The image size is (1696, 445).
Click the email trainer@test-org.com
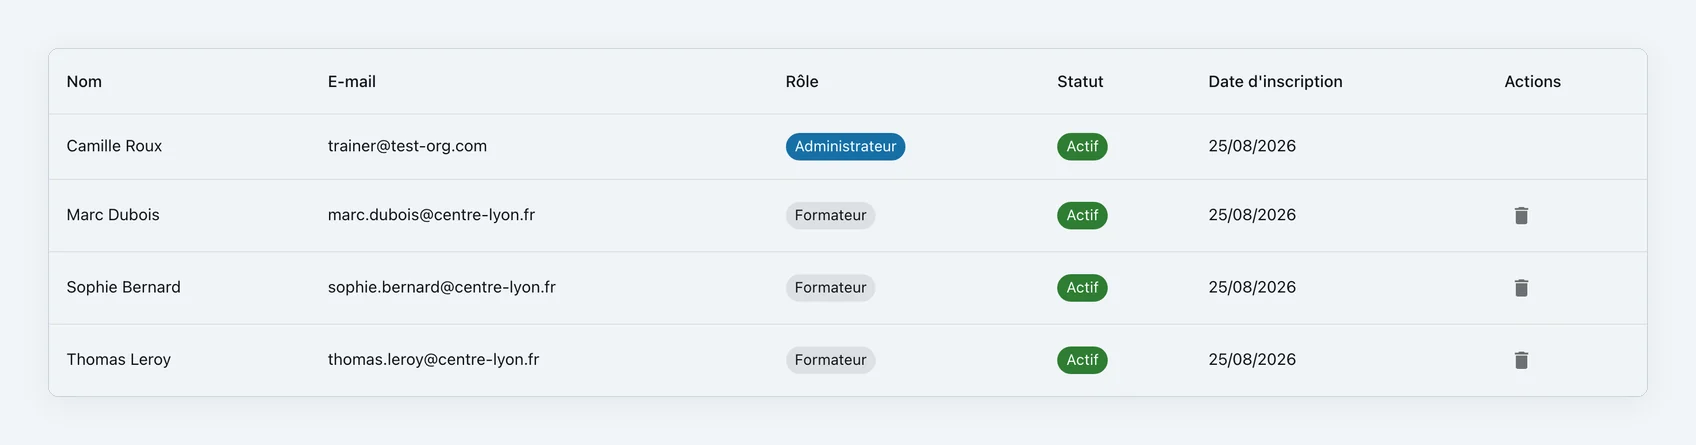pyautogui.click(x=407, y=146)
